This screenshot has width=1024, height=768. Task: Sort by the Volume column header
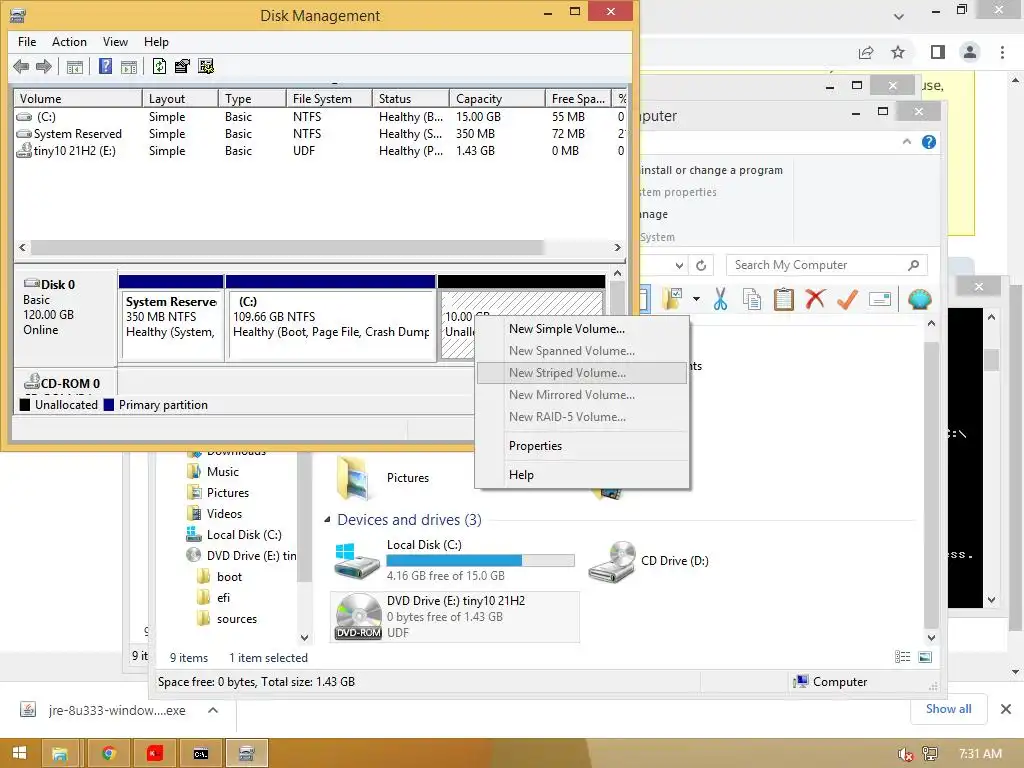(77, 99)
